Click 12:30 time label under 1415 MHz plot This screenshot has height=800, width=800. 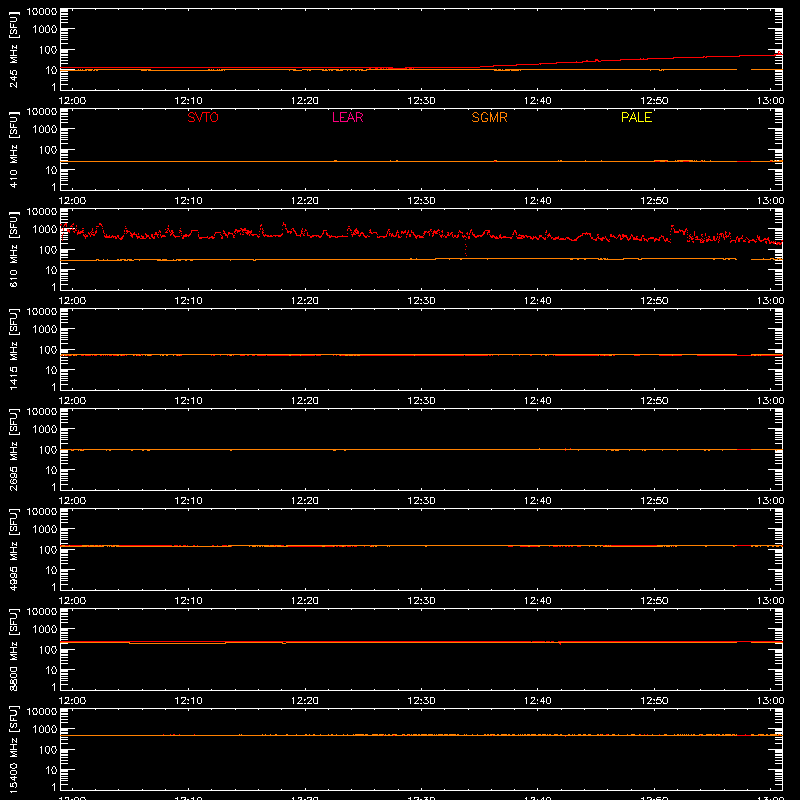point(421,401)
